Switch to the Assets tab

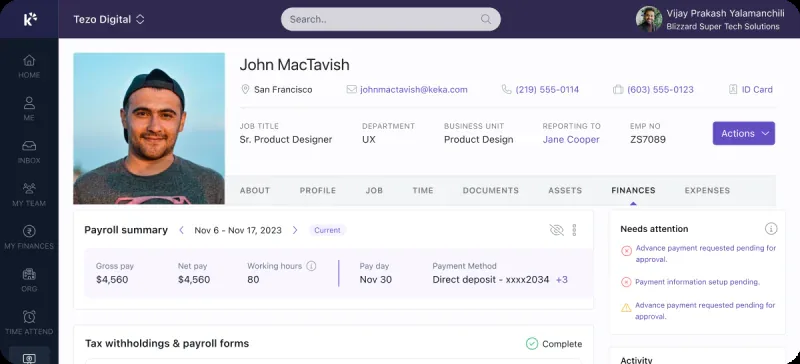point(565,190)
